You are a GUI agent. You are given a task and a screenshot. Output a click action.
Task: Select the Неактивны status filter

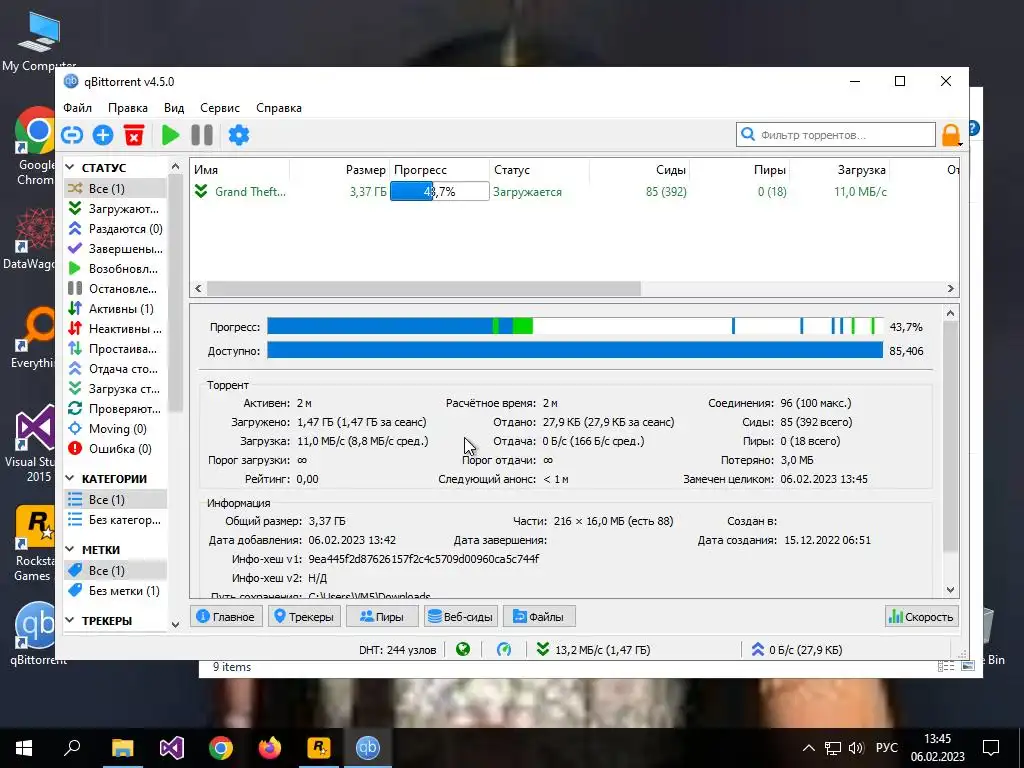[x=116, y=328]
